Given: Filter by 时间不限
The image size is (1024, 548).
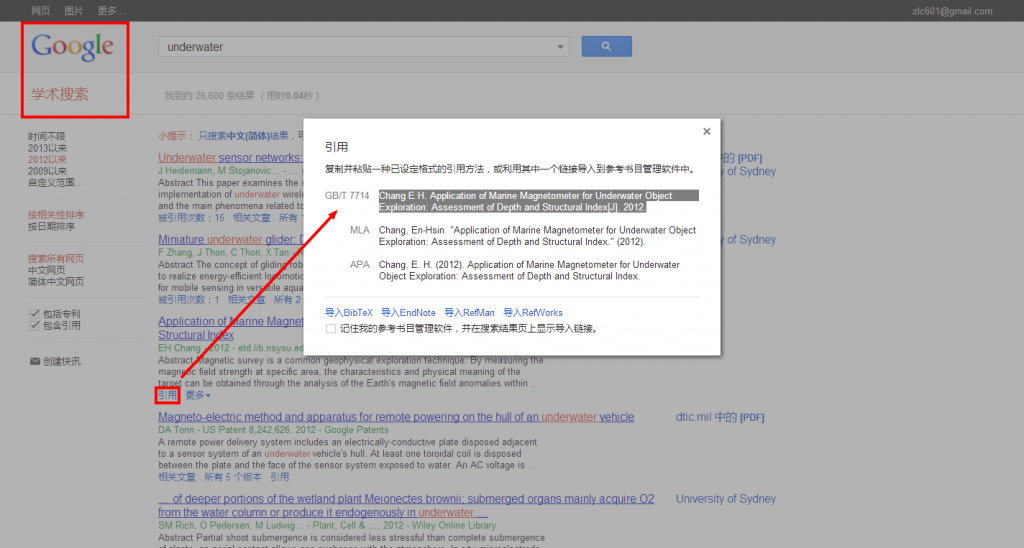Looking at the screenshot, I should point(46,137).
